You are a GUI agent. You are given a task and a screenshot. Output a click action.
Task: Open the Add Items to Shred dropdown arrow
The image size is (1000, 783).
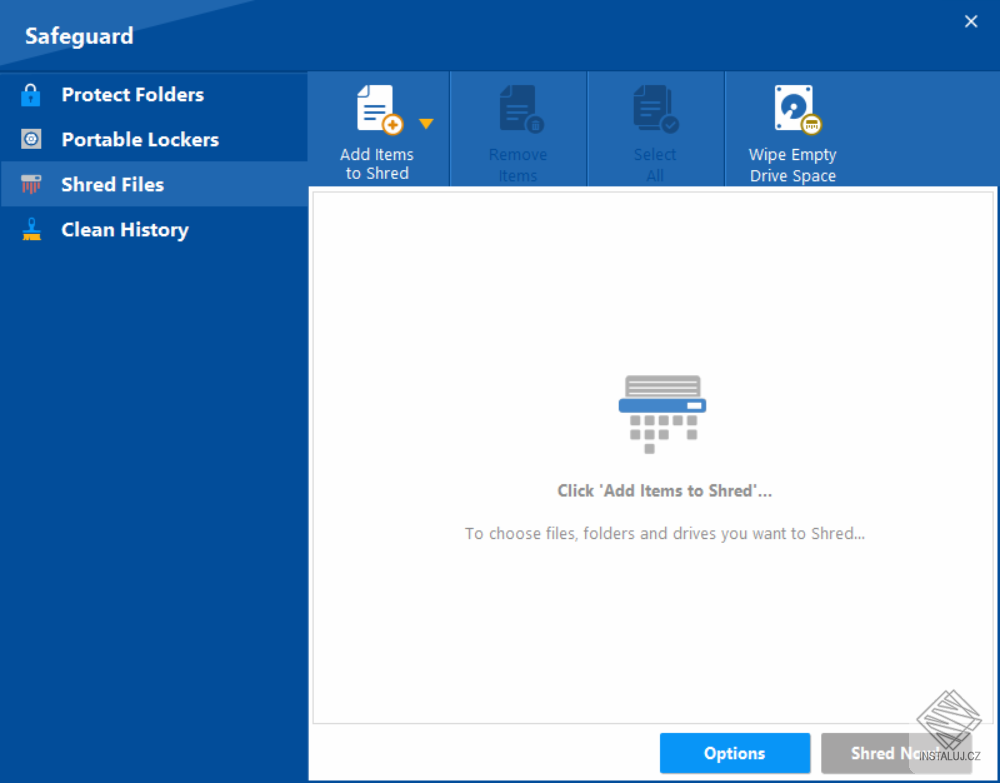[426, 122]
